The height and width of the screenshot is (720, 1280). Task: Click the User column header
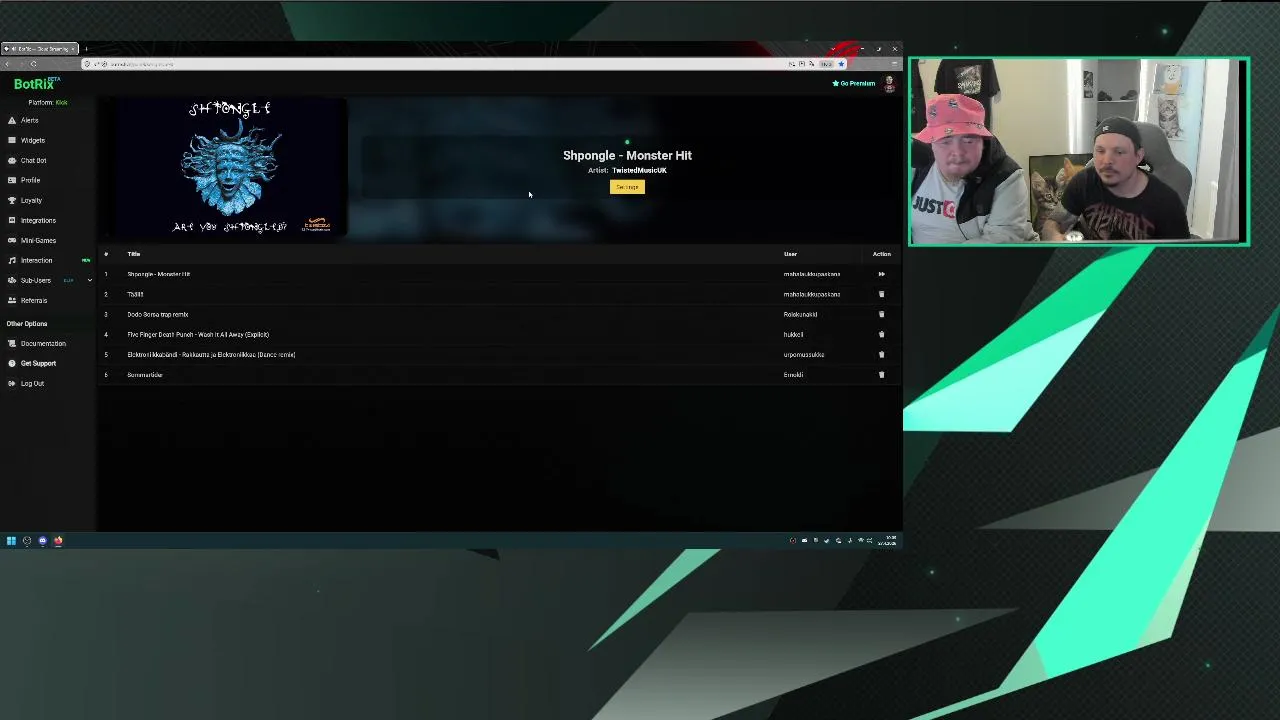[790, 254]
